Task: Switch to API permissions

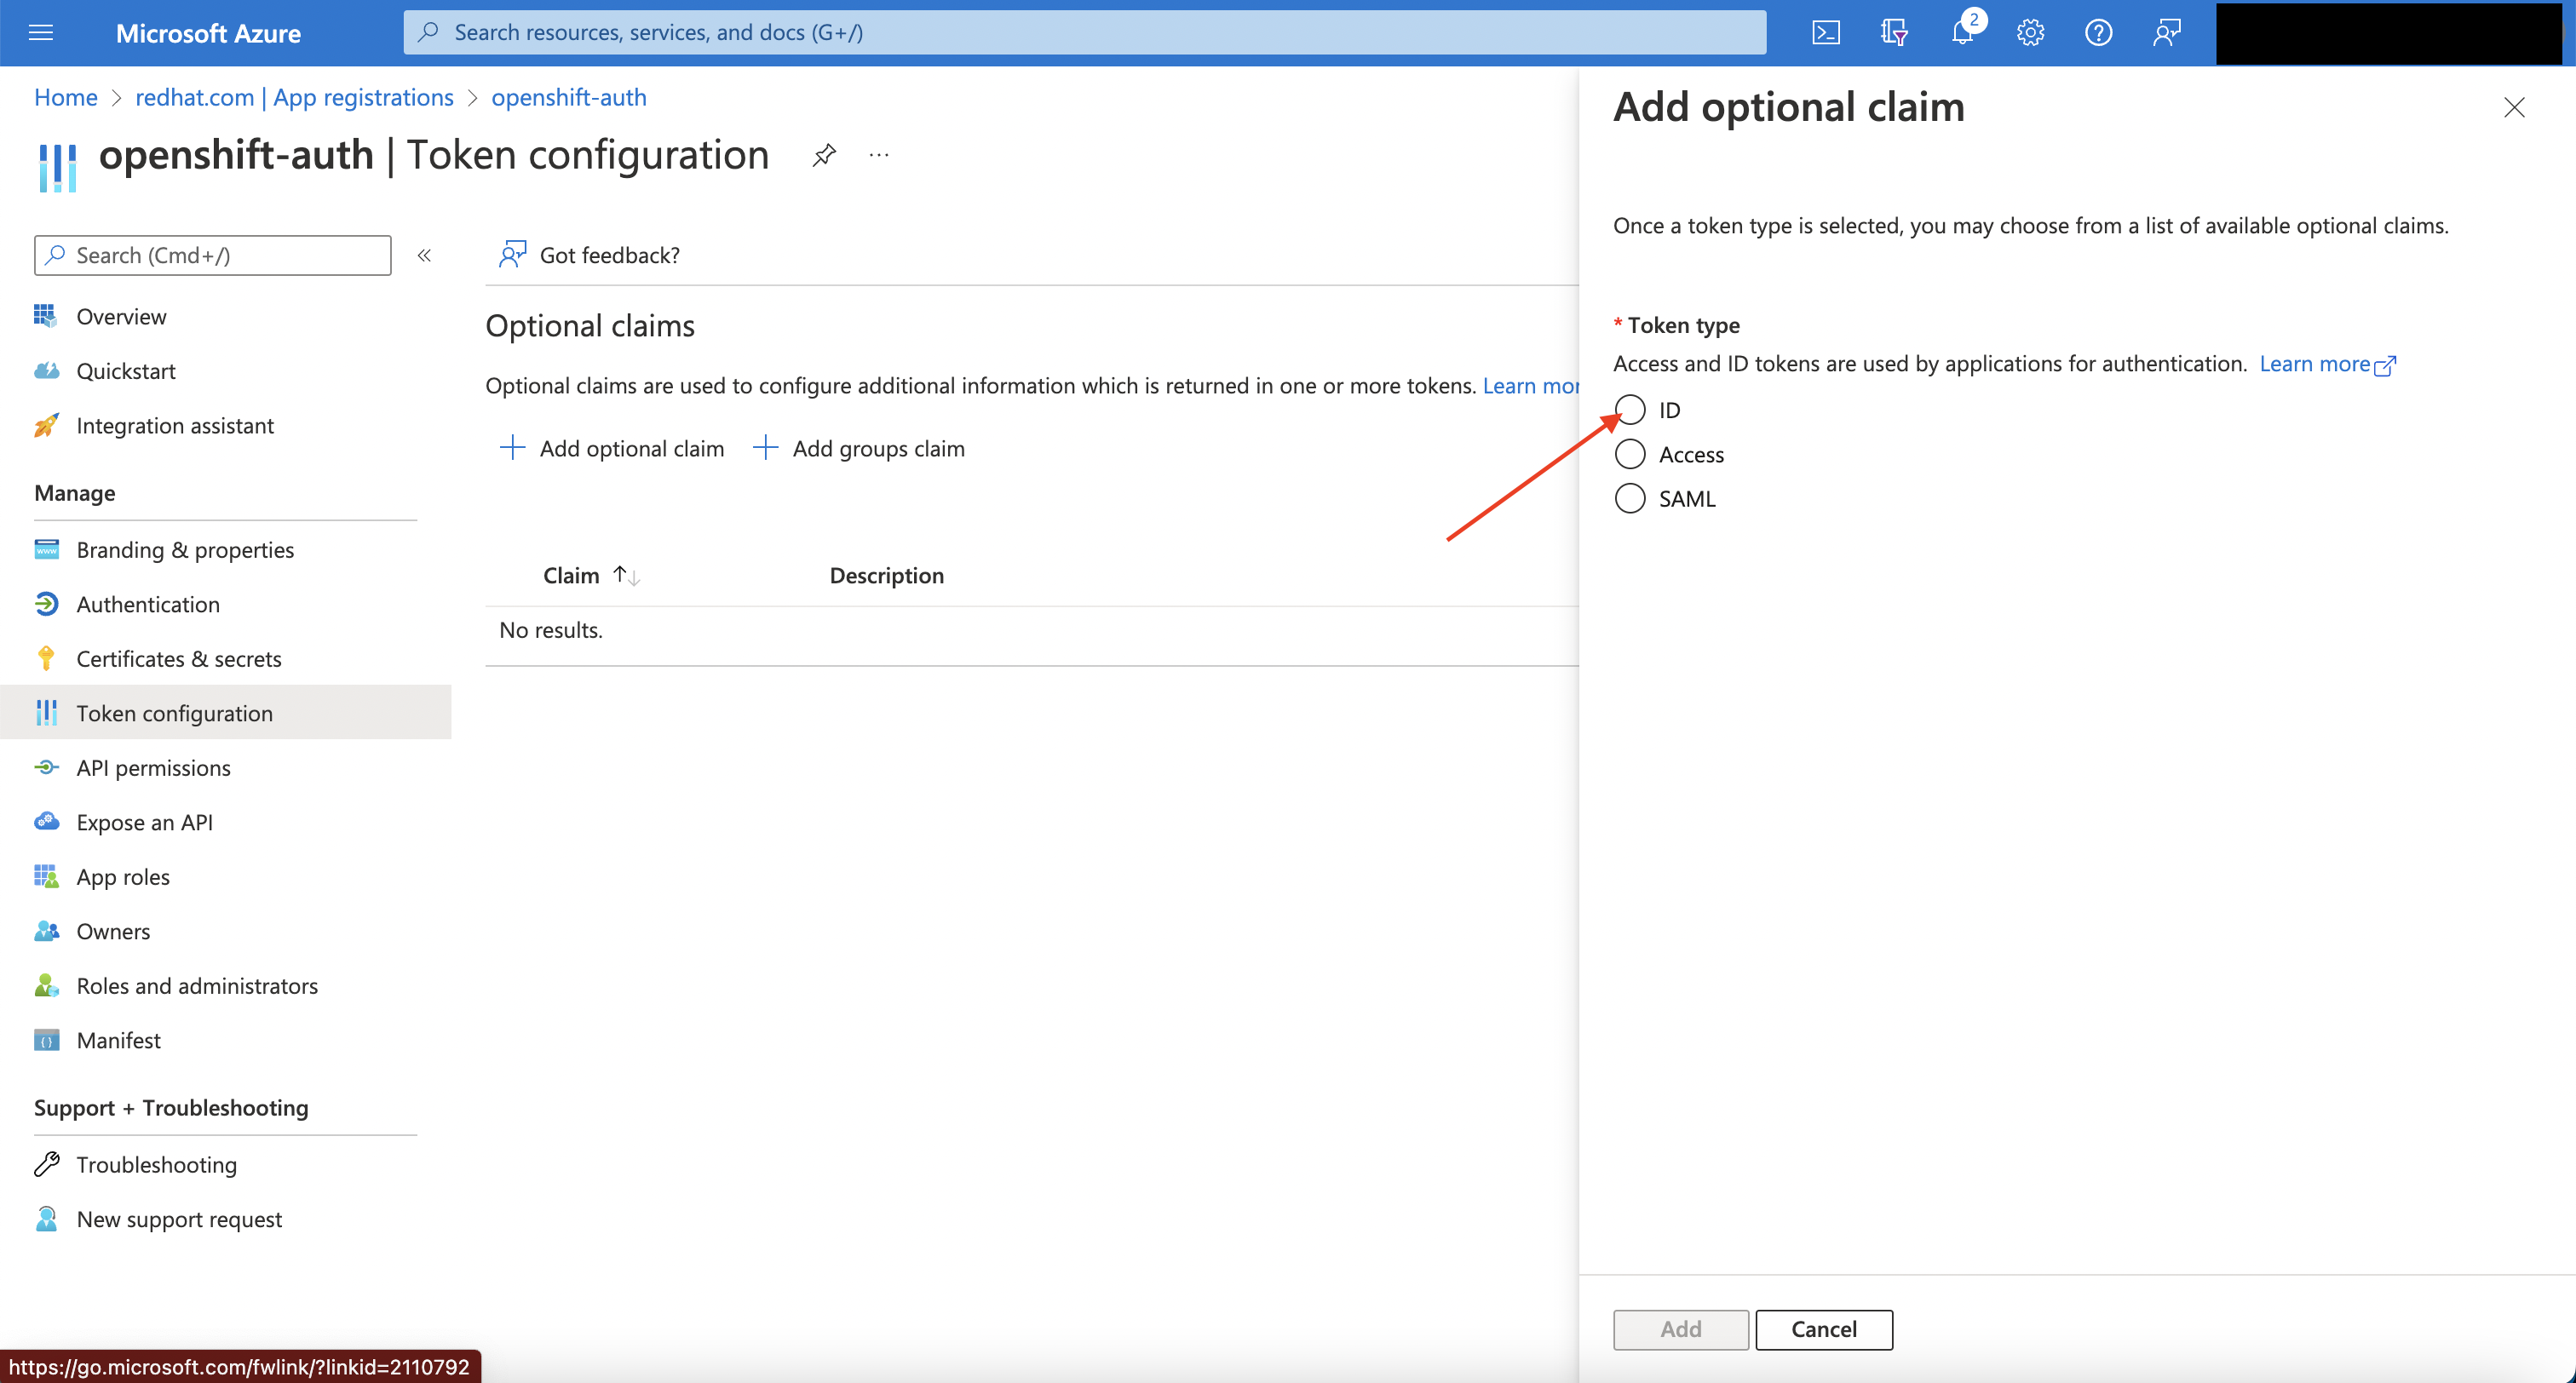Action: tap(153, 767)
